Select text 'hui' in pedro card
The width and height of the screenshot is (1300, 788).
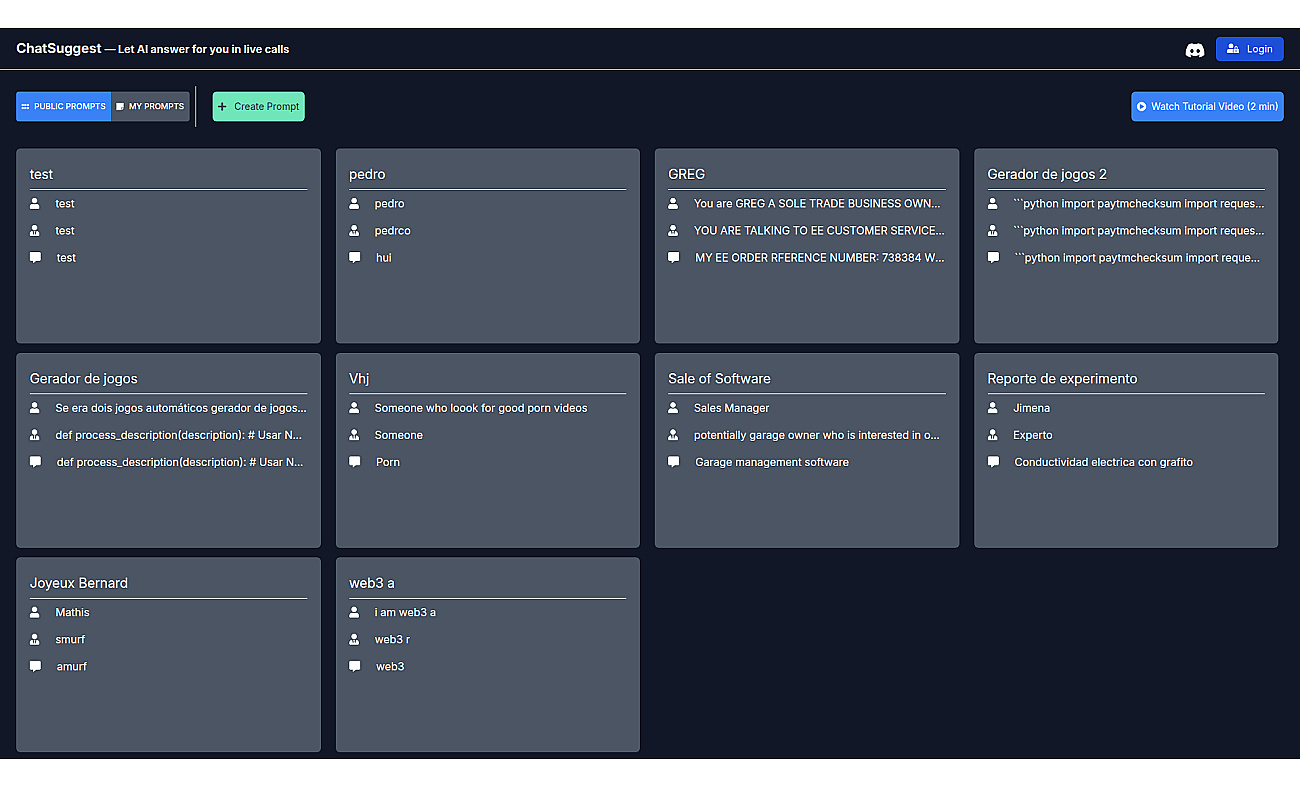383,257
